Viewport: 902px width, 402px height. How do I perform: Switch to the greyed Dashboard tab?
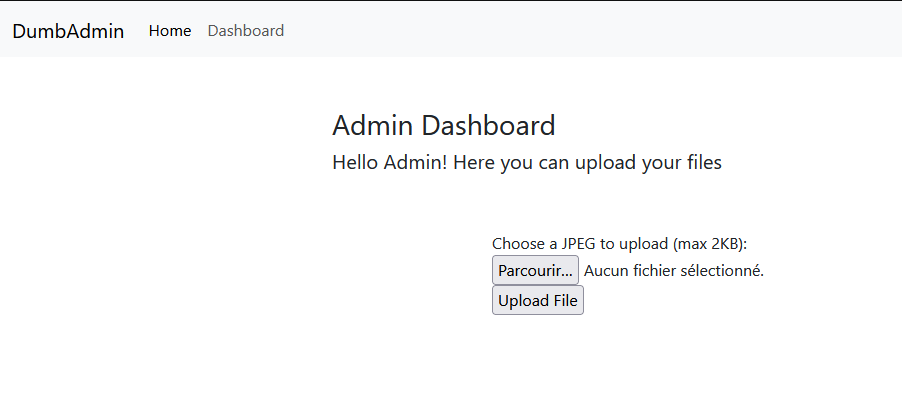246,30
